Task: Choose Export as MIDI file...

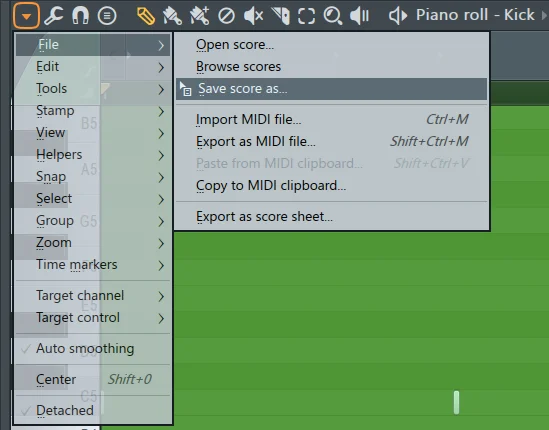Action: [x=331, y=142]
